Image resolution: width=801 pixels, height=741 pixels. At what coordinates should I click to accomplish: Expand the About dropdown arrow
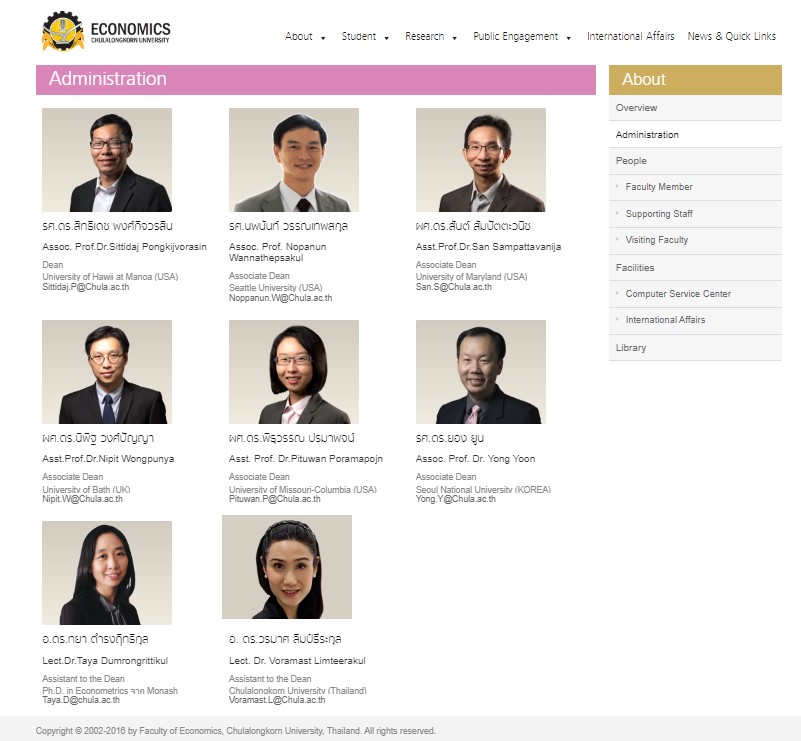(x=323, y=38)
